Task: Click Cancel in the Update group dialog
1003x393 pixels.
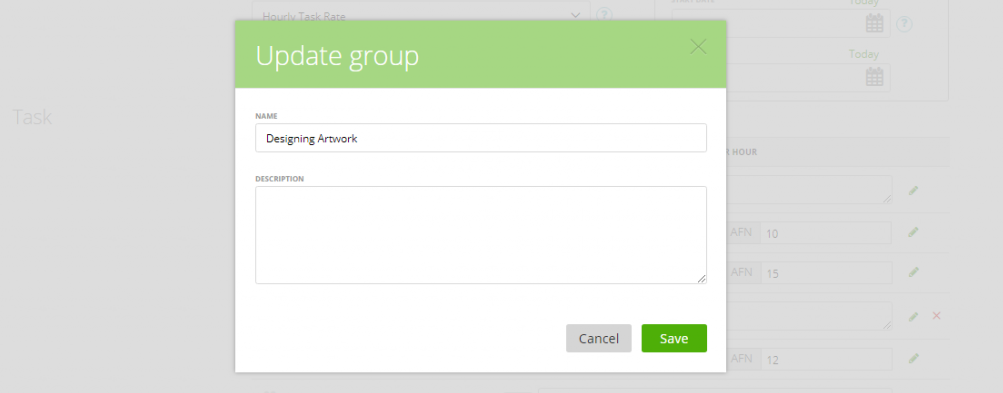Action: pyautogui.click(x=598, y=338)
